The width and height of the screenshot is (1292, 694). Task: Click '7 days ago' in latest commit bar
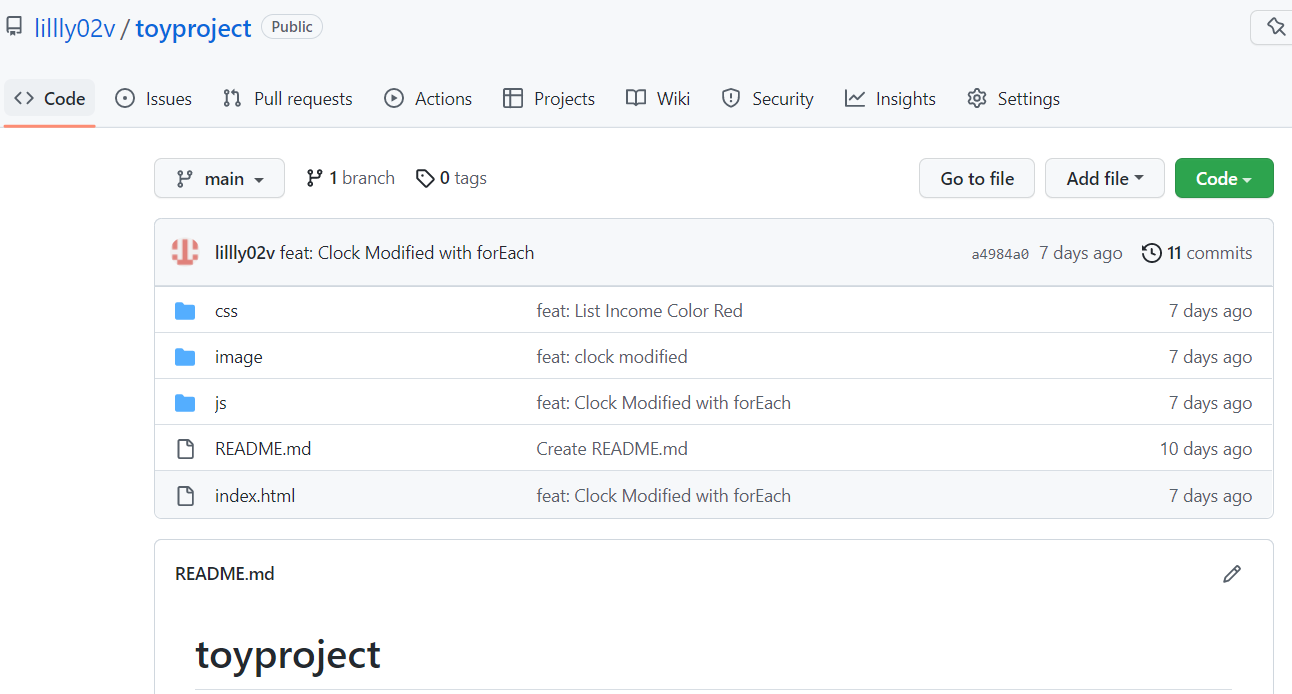[x=1081, y=253]
